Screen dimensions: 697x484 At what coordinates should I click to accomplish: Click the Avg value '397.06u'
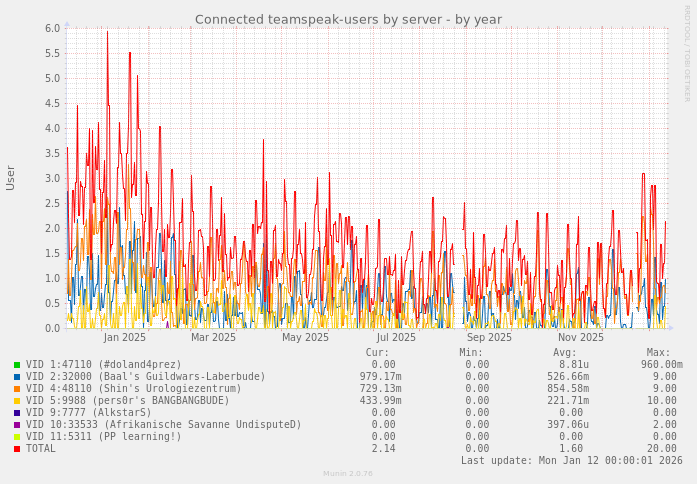coord(568,425)
